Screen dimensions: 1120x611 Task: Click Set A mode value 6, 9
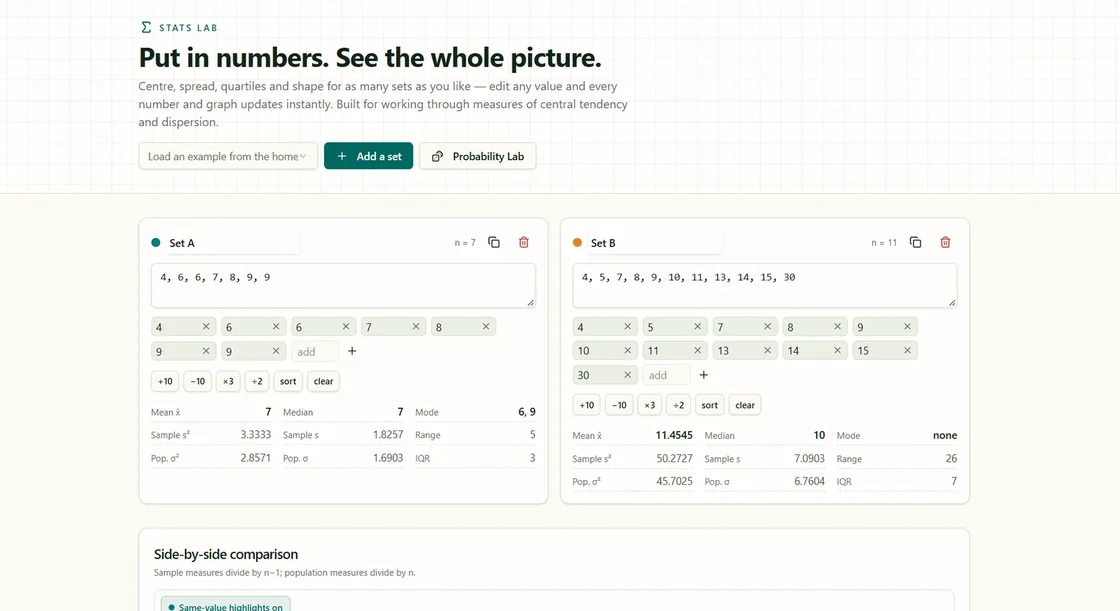coord(526,412)
